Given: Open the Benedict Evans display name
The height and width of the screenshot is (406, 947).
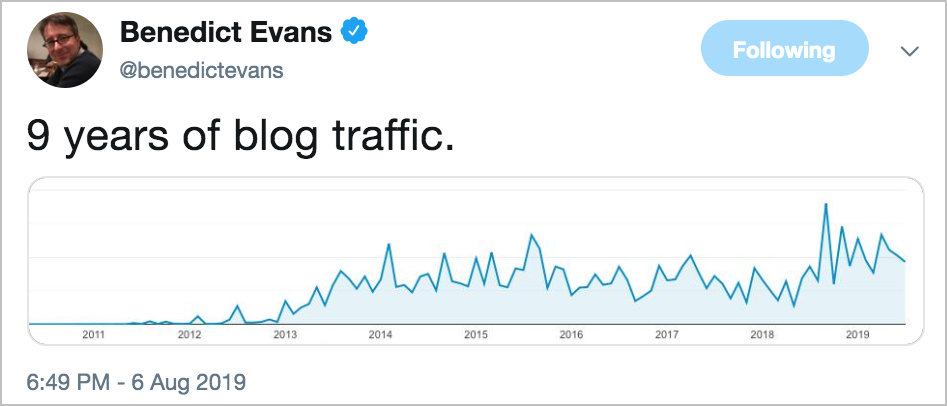Looking at the screenshot, I should (x=226, y=31).
